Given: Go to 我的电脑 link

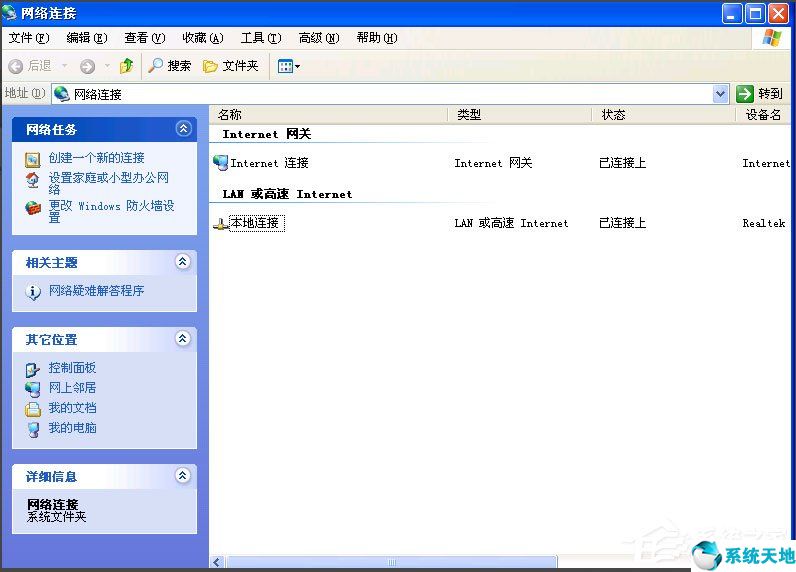Looking at the screenshot, I should coord(72,428).
